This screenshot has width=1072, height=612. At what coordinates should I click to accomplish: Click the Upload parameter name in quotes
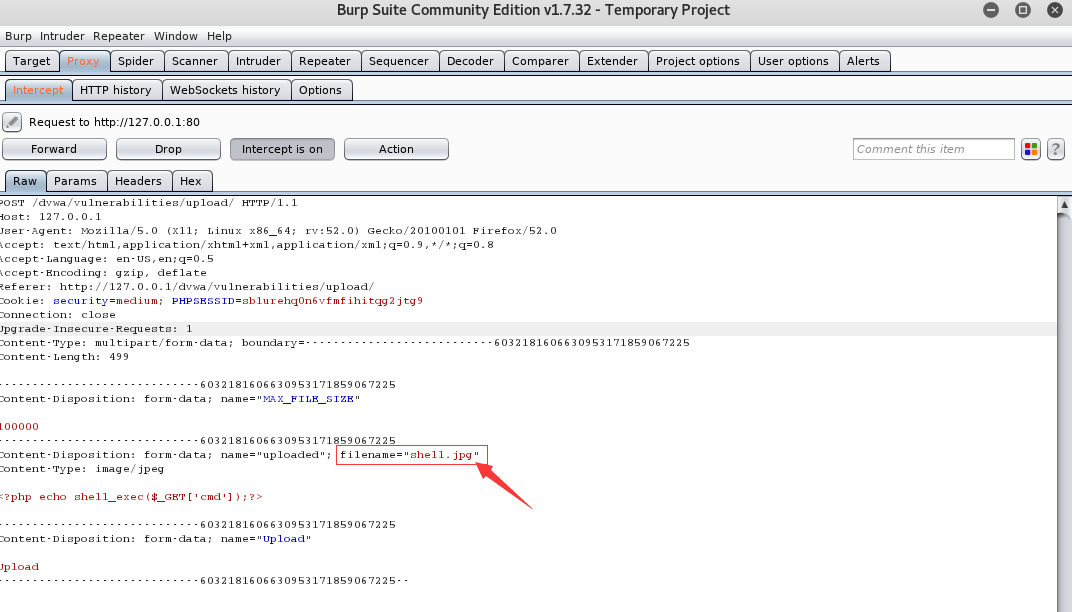284,539
